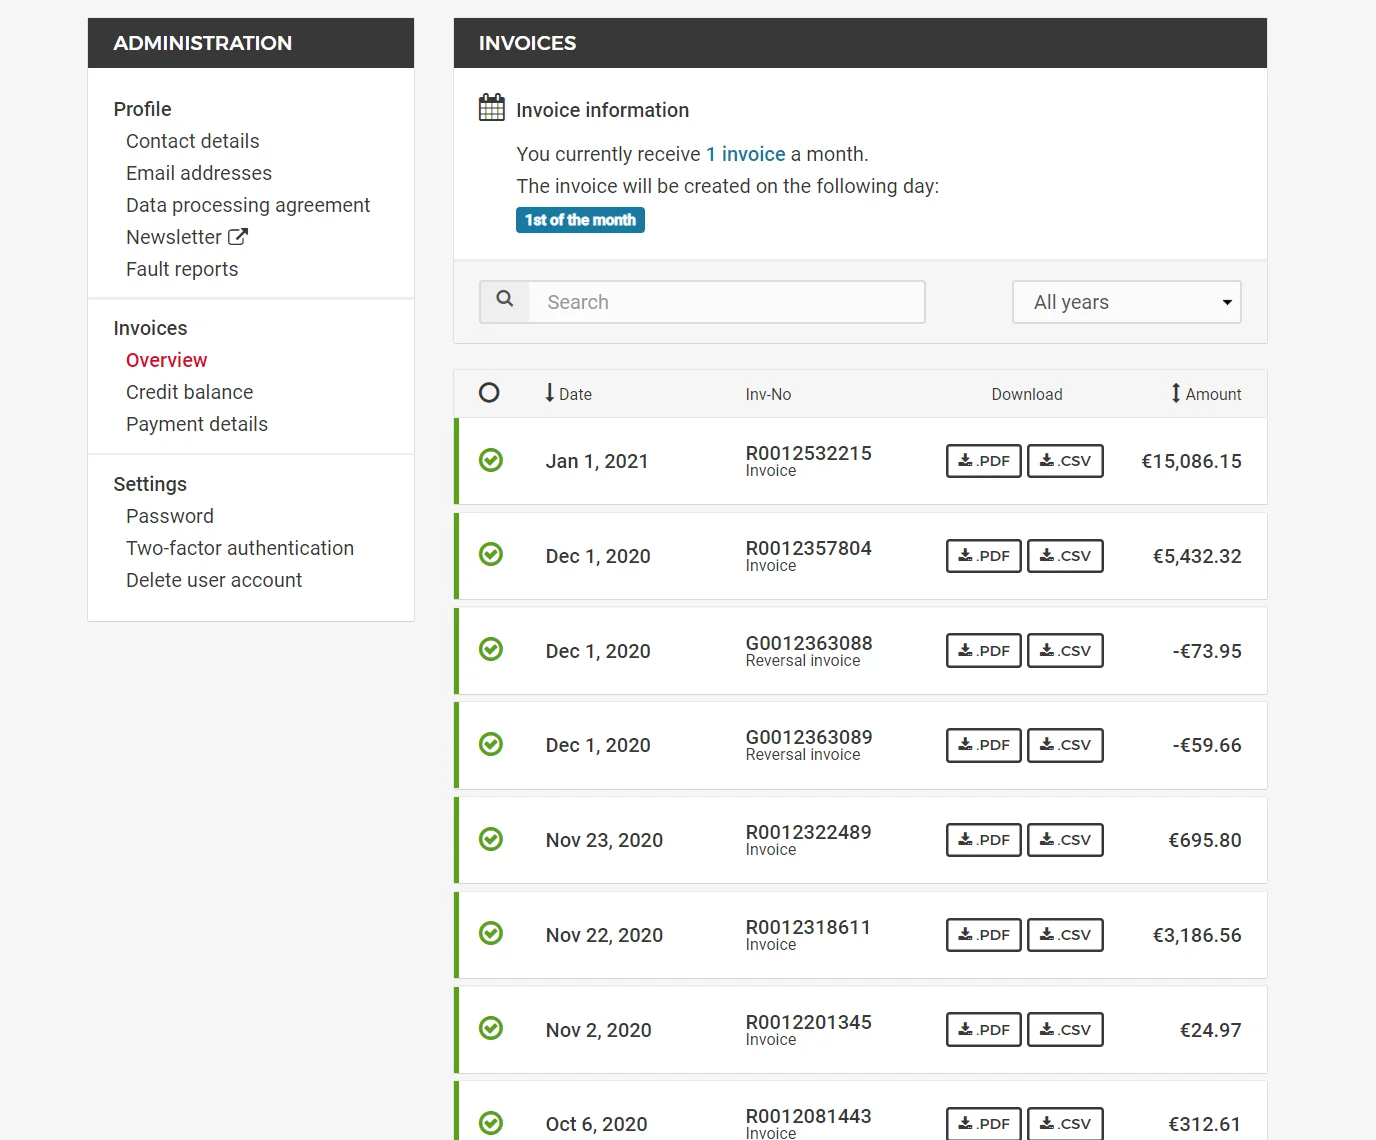Click amount -€59.66
The image size is (1376, 1140).
tap(1207, 745)
